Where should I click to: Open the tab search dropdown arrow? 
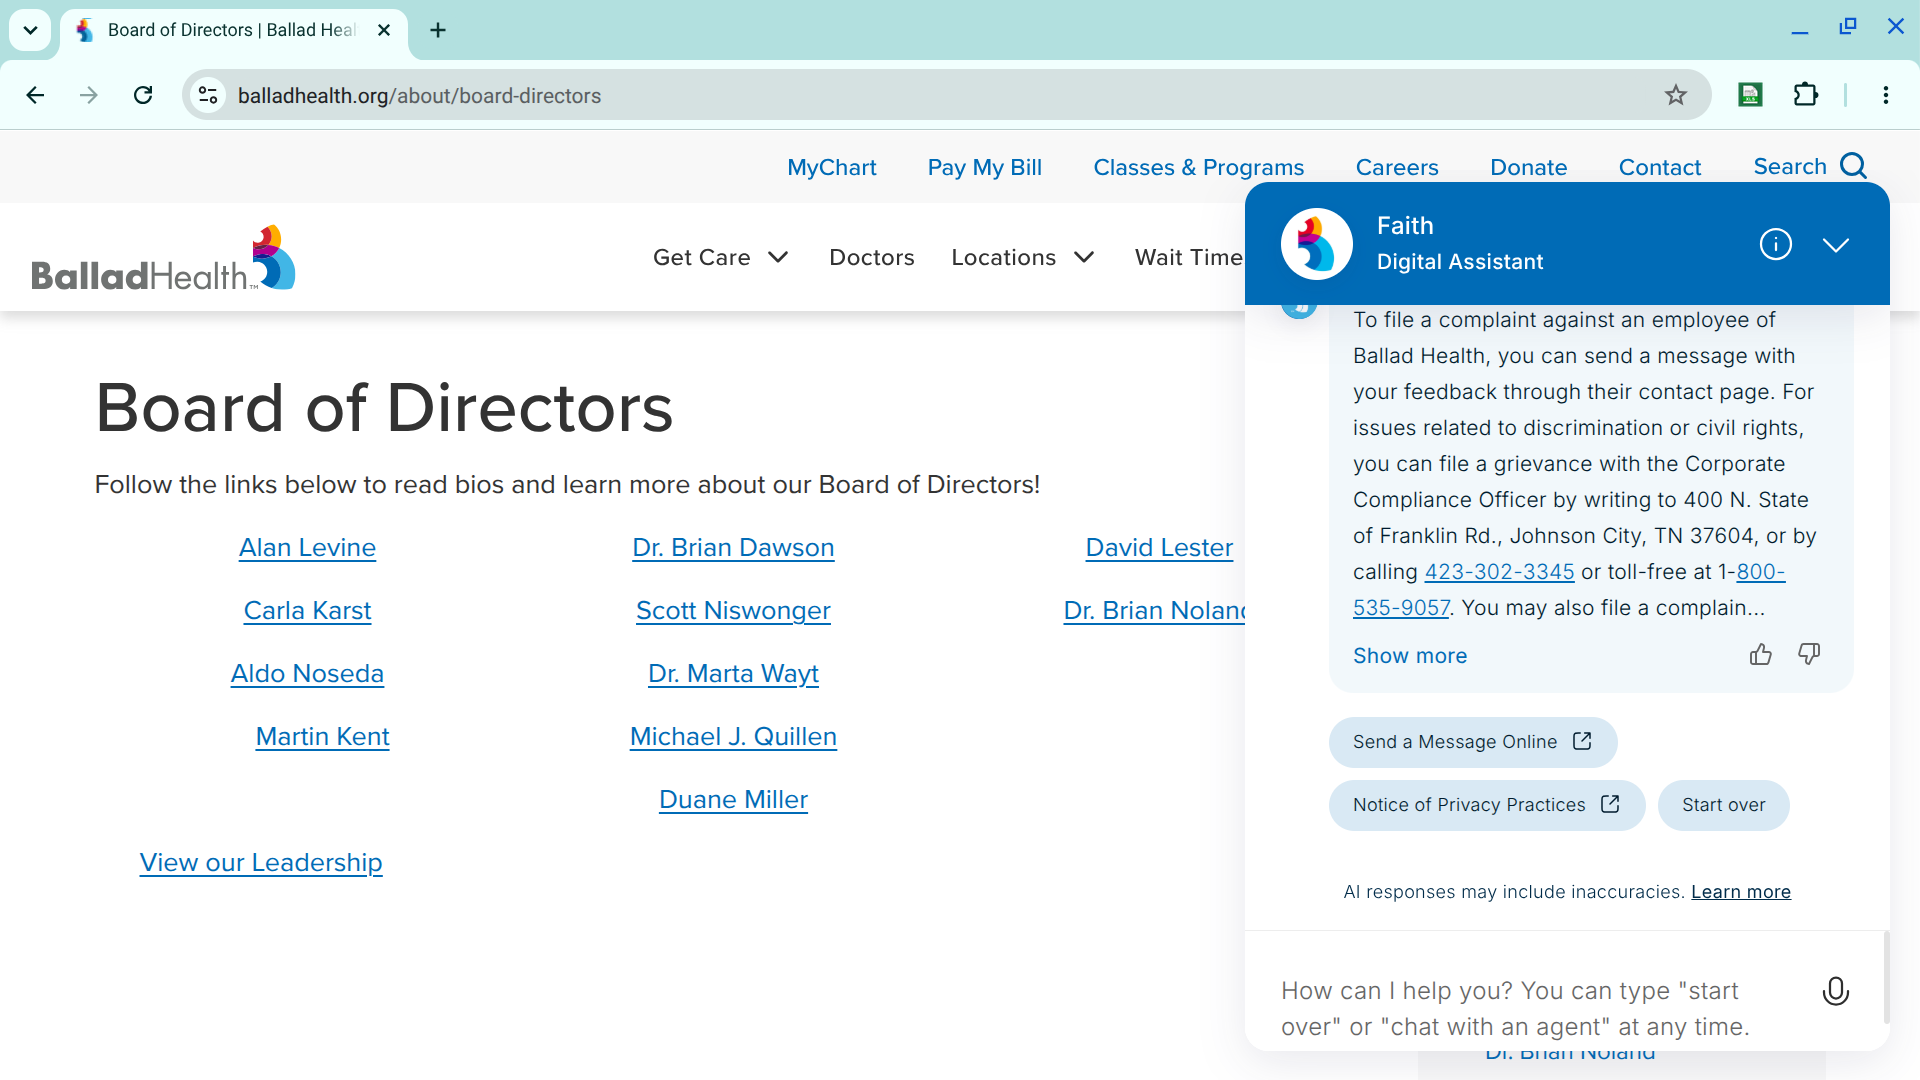click(30, 30)
